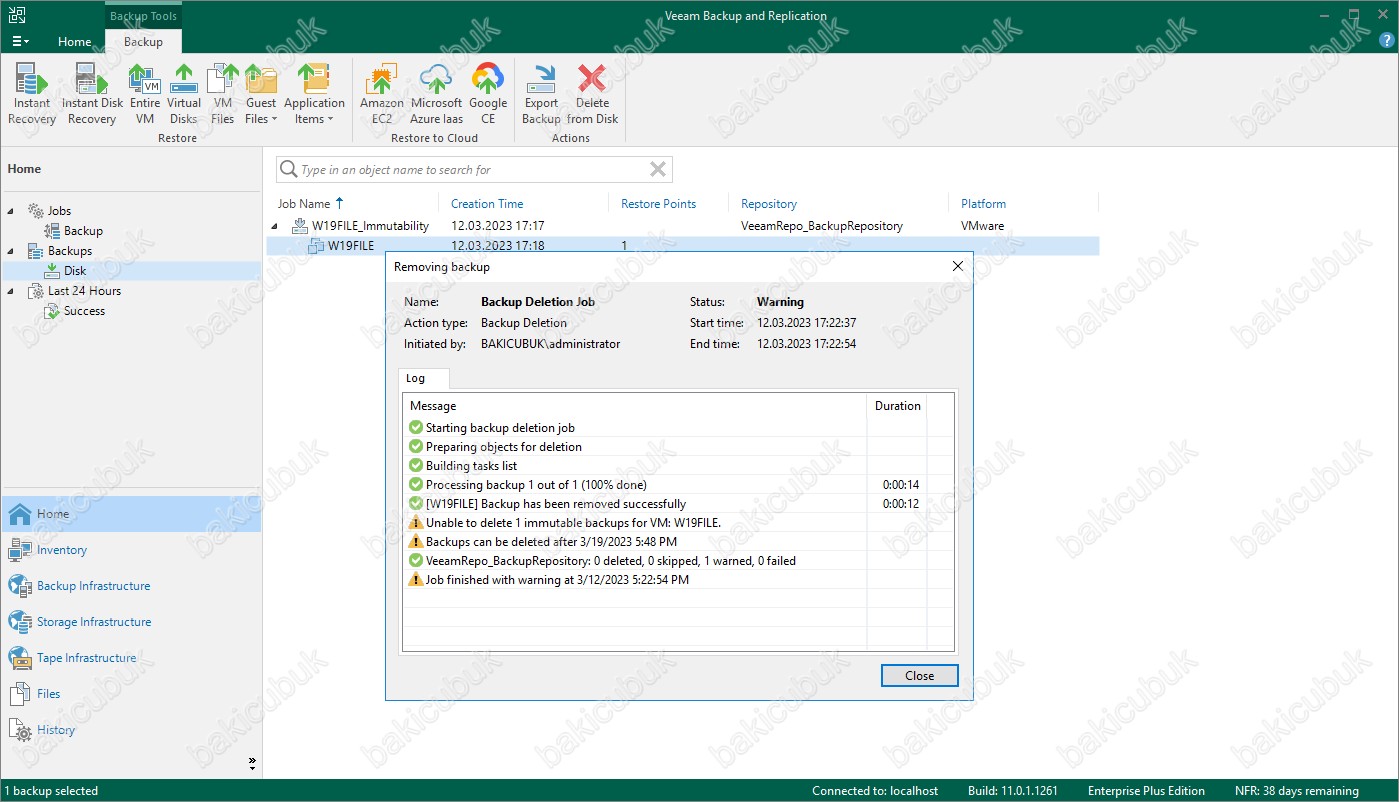Restore VM Files button
This screenshot has width=1399, height=802.
pos(222,94)
